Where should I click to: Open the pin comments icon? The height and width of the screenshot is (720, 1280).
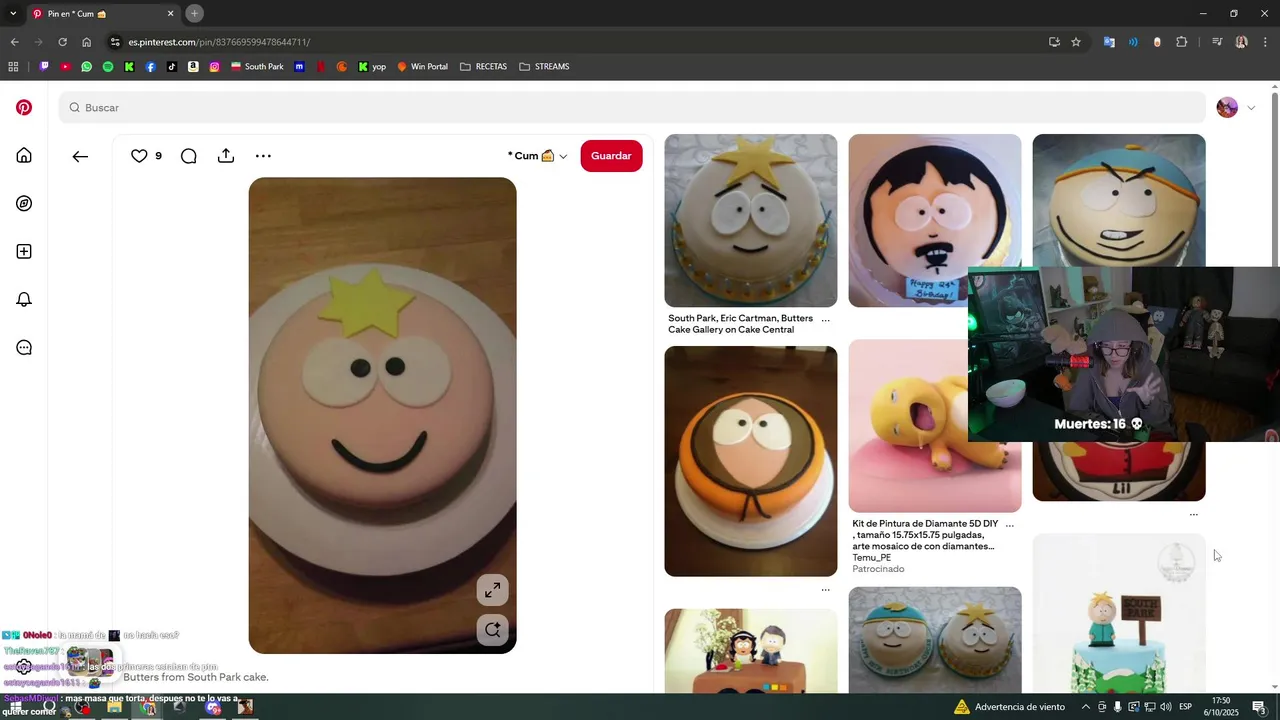[x=188, y=156]
